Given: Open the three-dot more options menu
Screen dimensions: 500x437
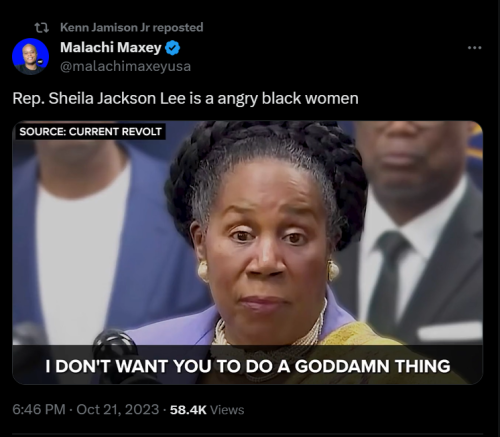Looking at the screenshot, I should [475, 48].
